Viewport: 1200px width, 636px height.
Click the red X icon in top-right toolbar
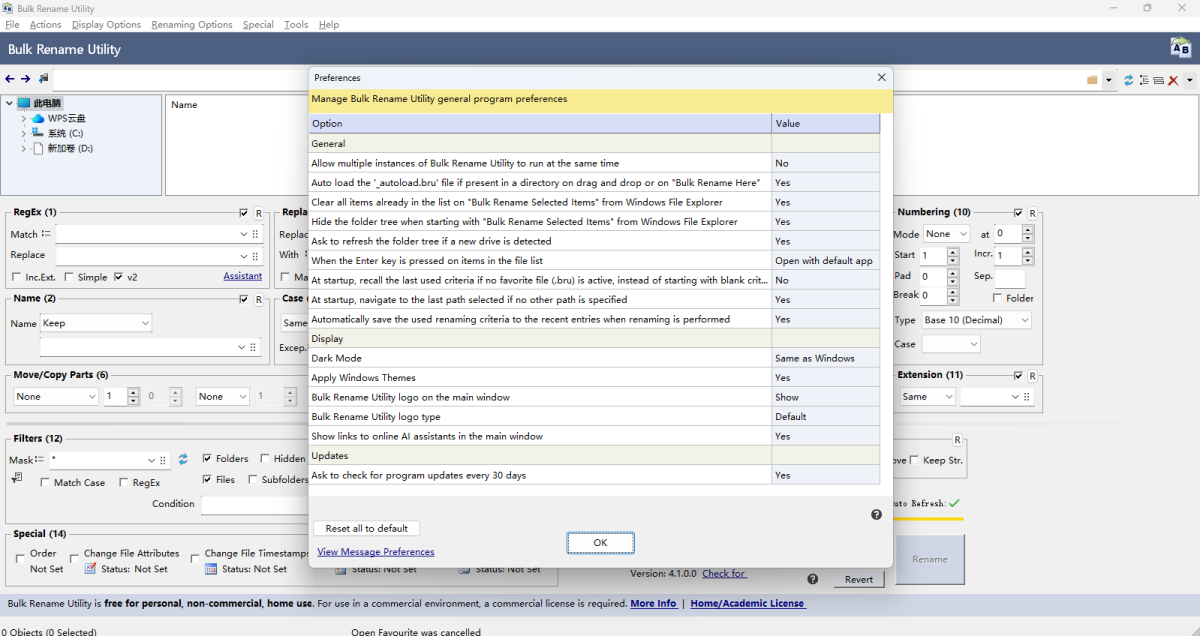pyautogui.click(x=1173, y=80)
